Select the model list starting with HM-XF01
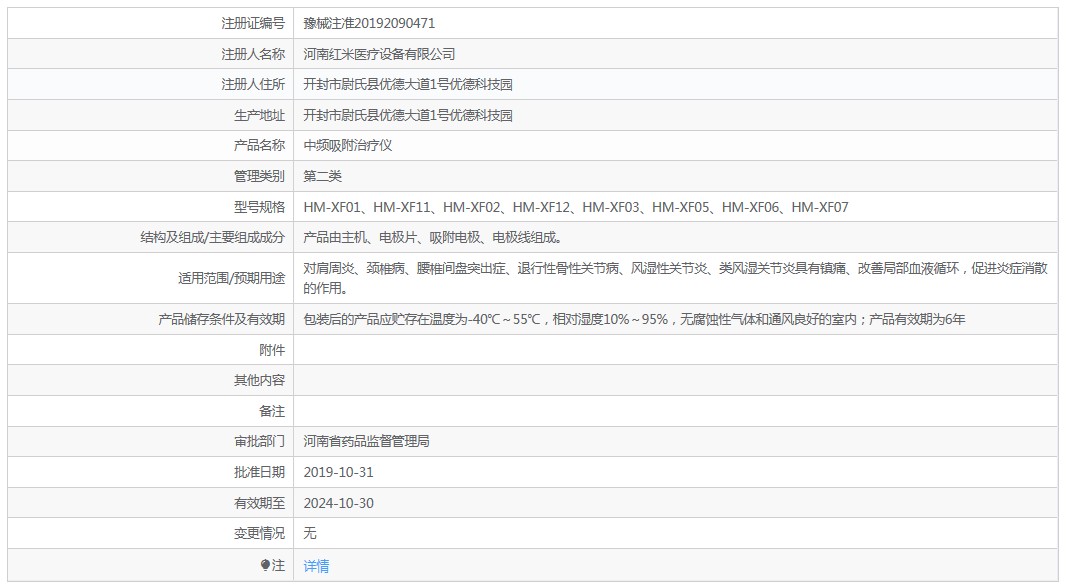 [x=576, y=207]
